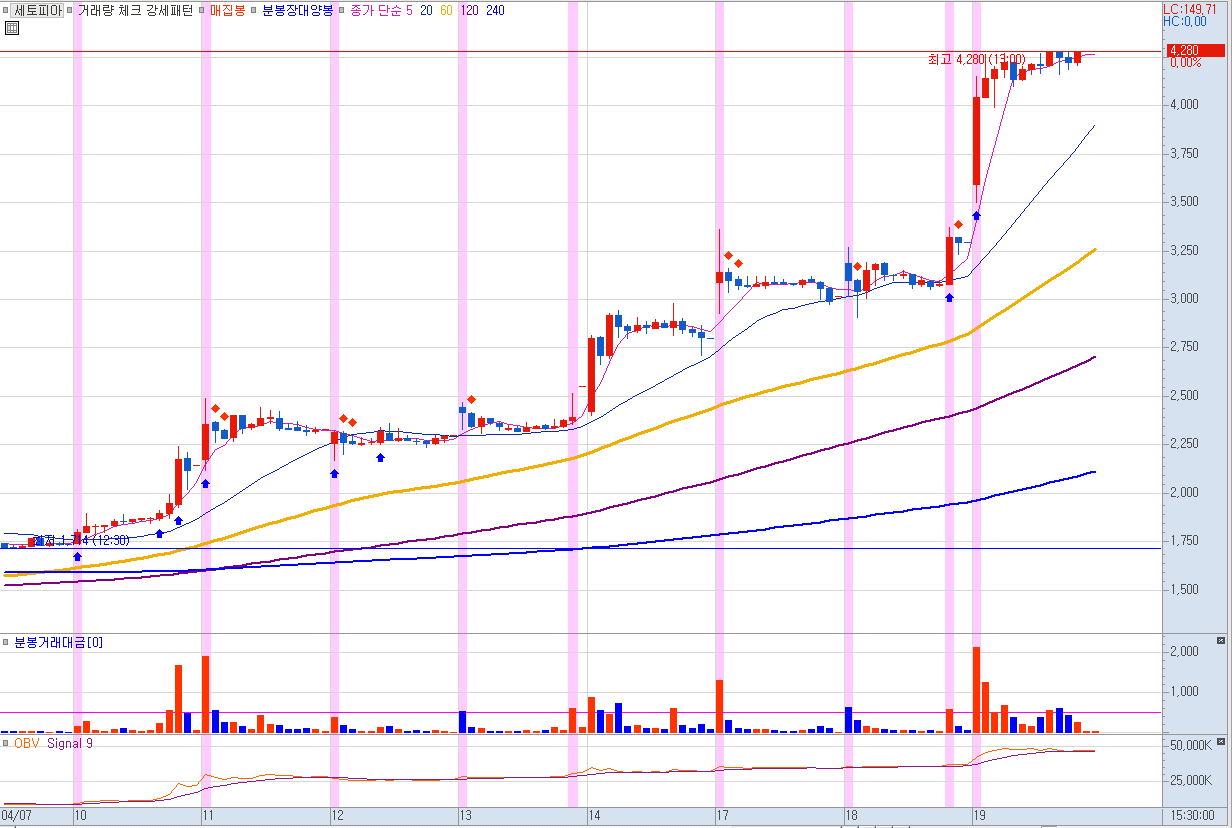Click the 25,000K OBV axis label
This screenshot has height=828, width=1232.
click(x=1190, y=781)
